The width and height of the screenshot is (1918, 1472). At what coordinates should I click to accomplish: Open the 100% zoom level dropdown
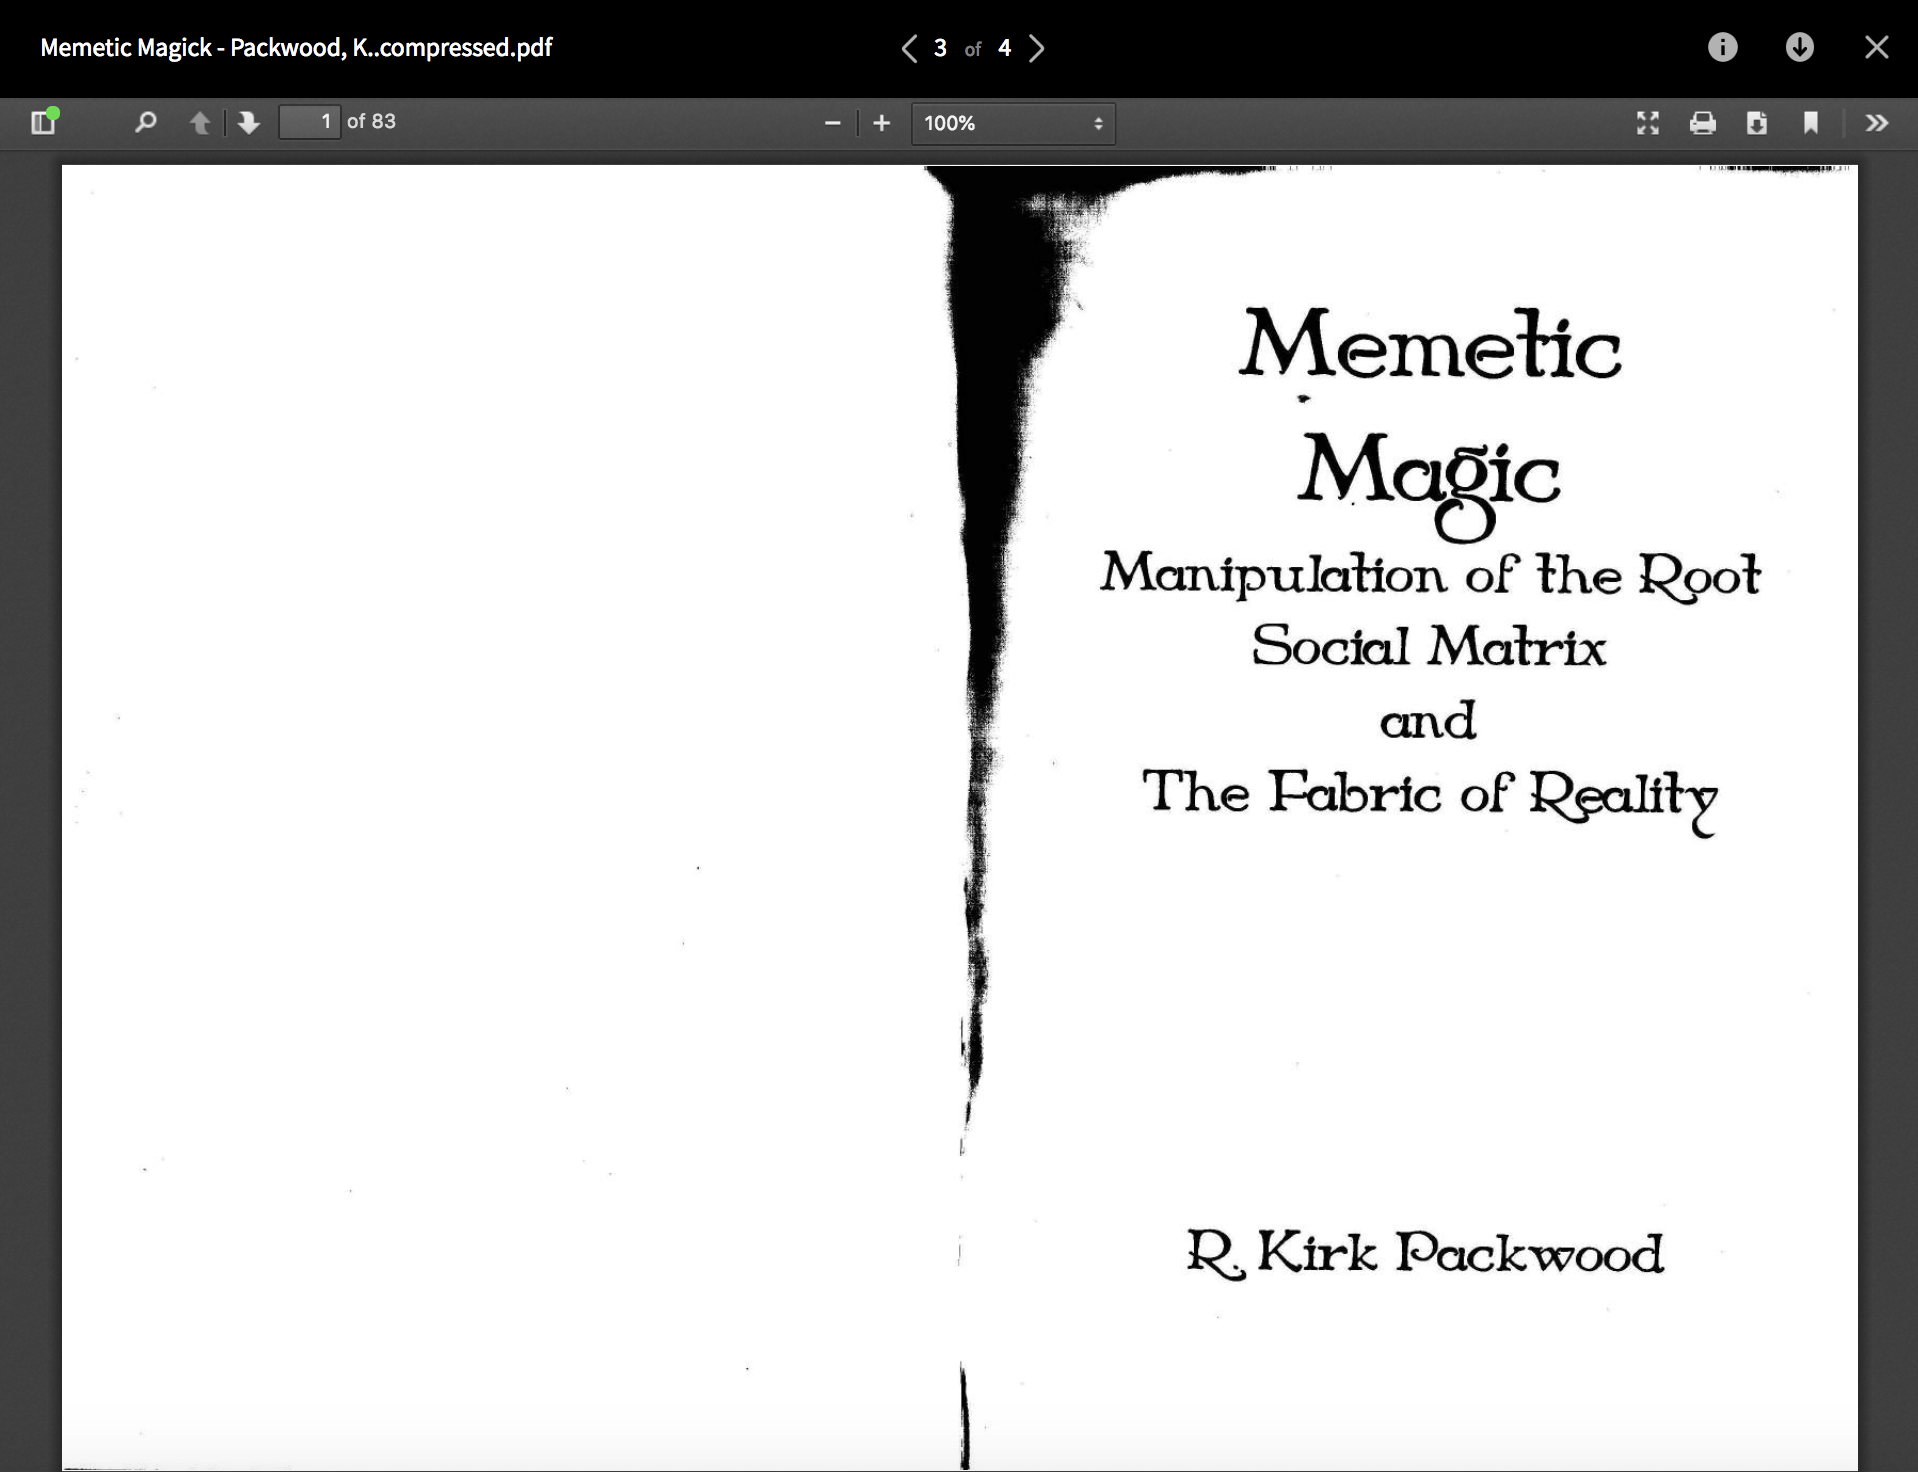[x=1013, y=123]
